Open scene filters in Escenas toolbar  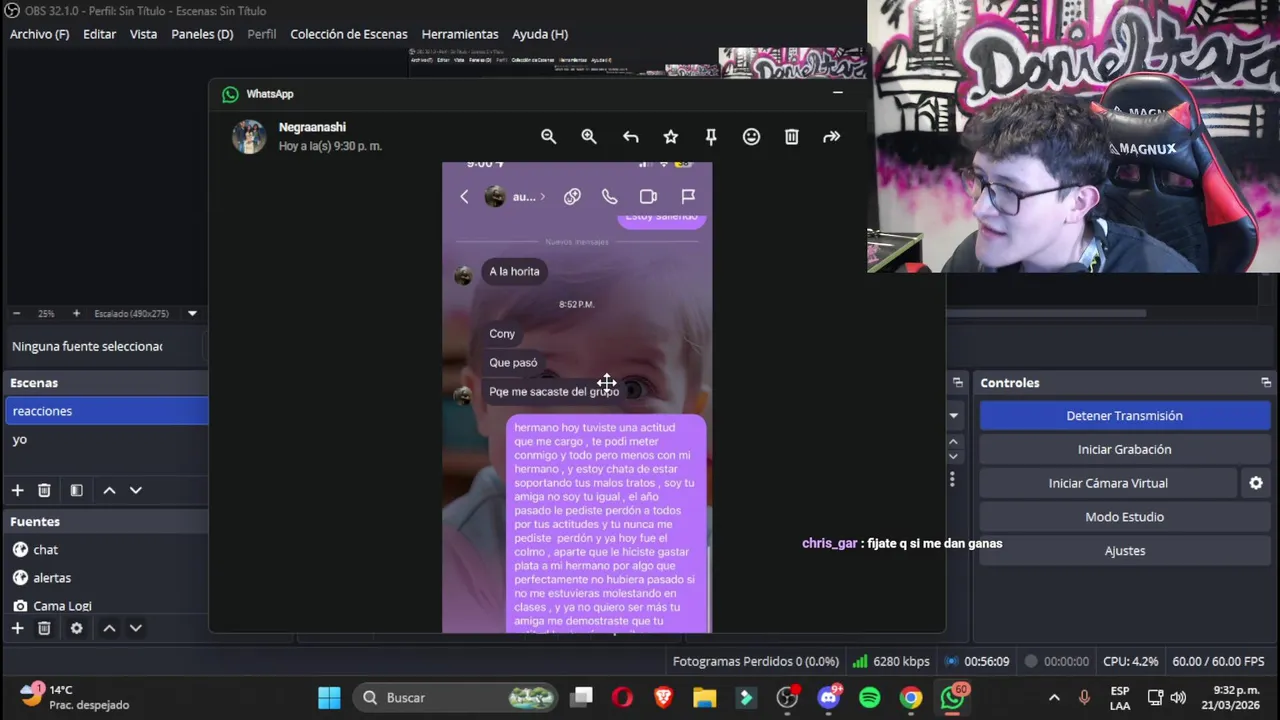point(76,490)
